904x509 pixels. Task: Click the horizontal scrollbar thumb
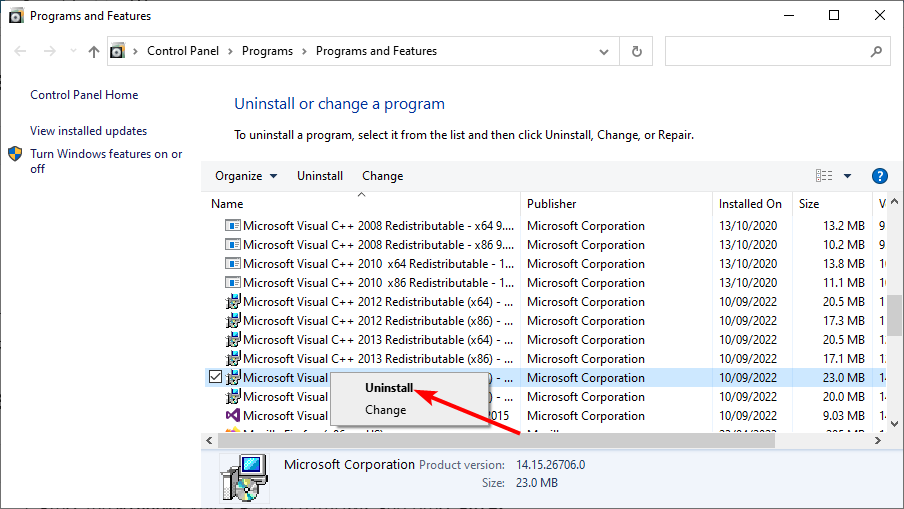coord(496,440)
